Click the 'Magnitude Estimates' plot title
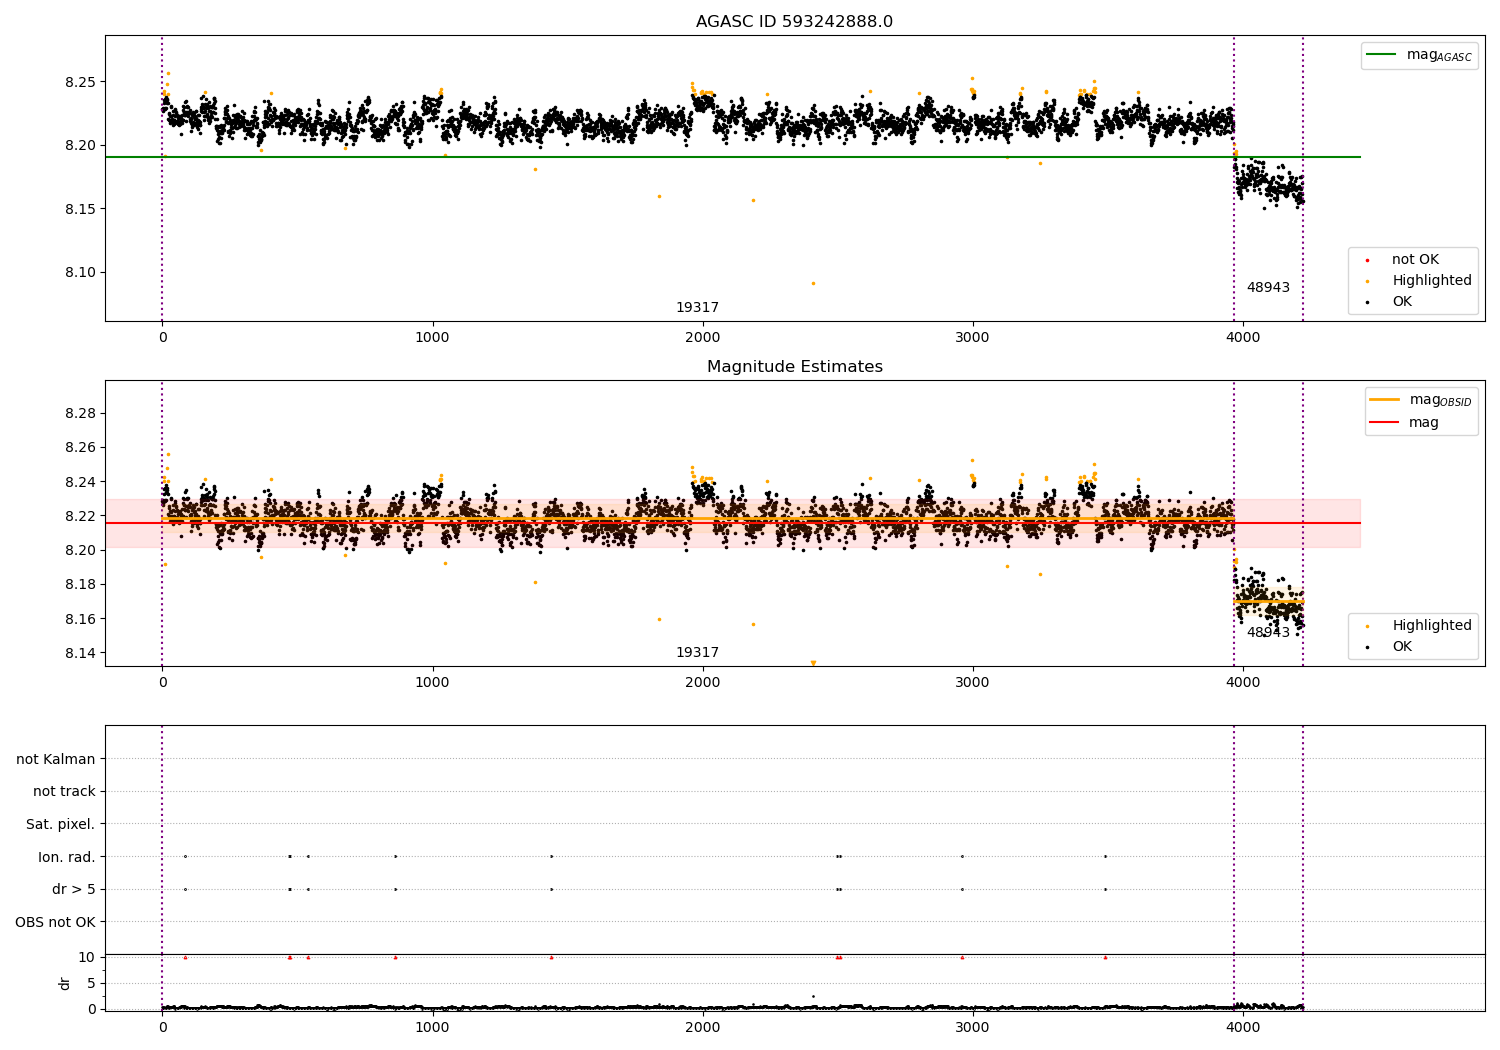The width and height of the screenshot is (1500, 1050). coord(794,367)
